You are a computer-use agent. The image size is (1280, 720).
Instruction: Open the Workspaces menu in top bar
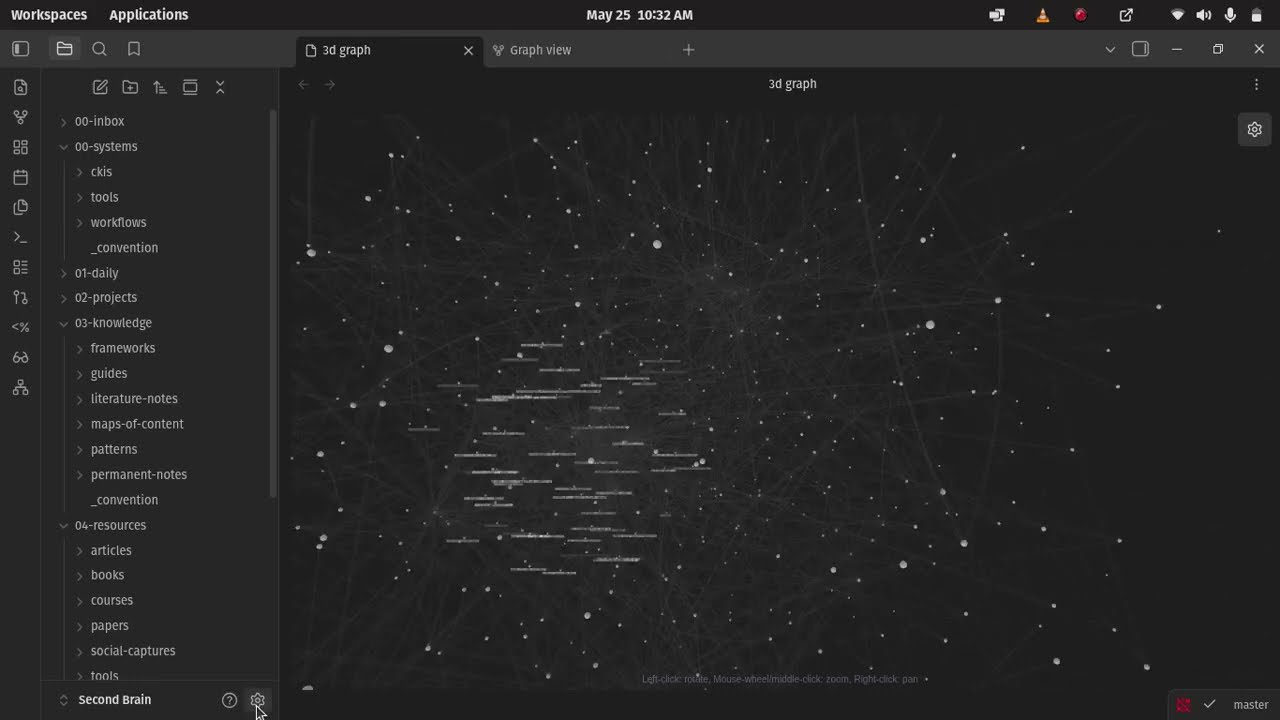tap(49, 15)
